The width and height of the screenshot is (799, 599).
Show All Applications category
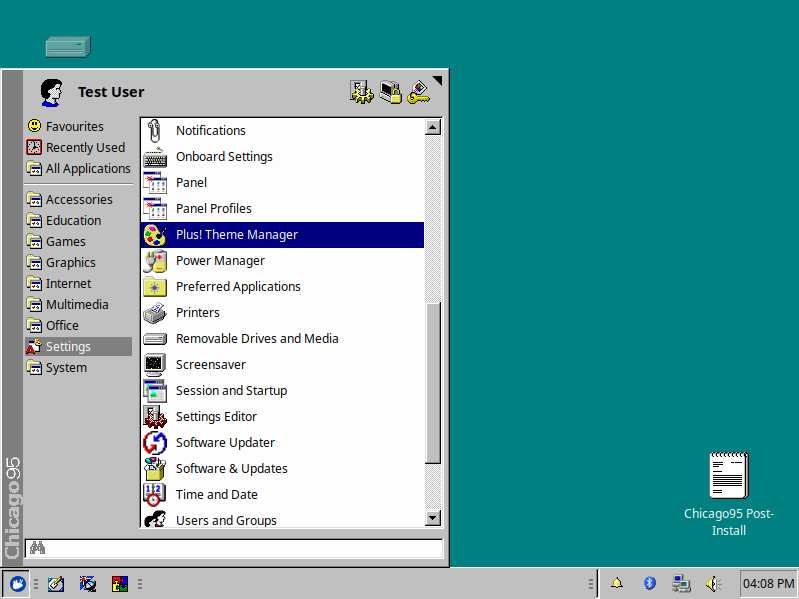coord(79,168)
